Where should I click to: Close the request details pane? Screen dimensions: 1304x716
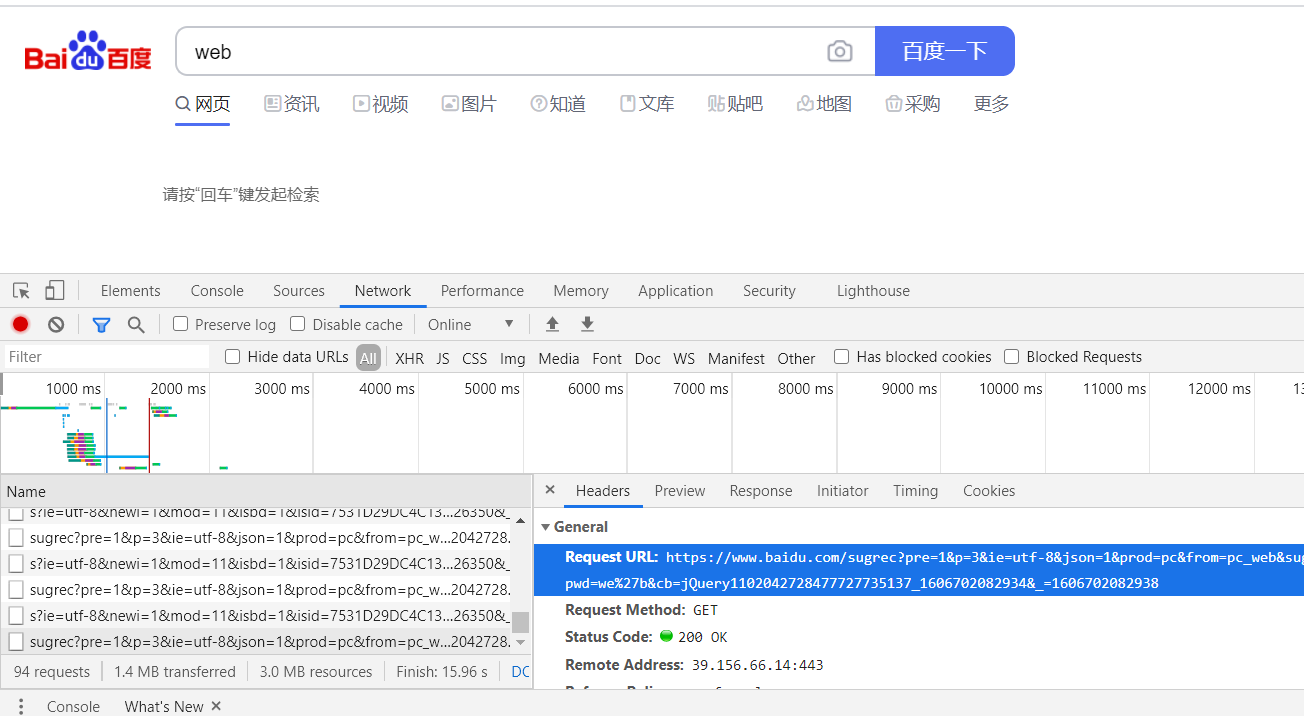[550, 490]
